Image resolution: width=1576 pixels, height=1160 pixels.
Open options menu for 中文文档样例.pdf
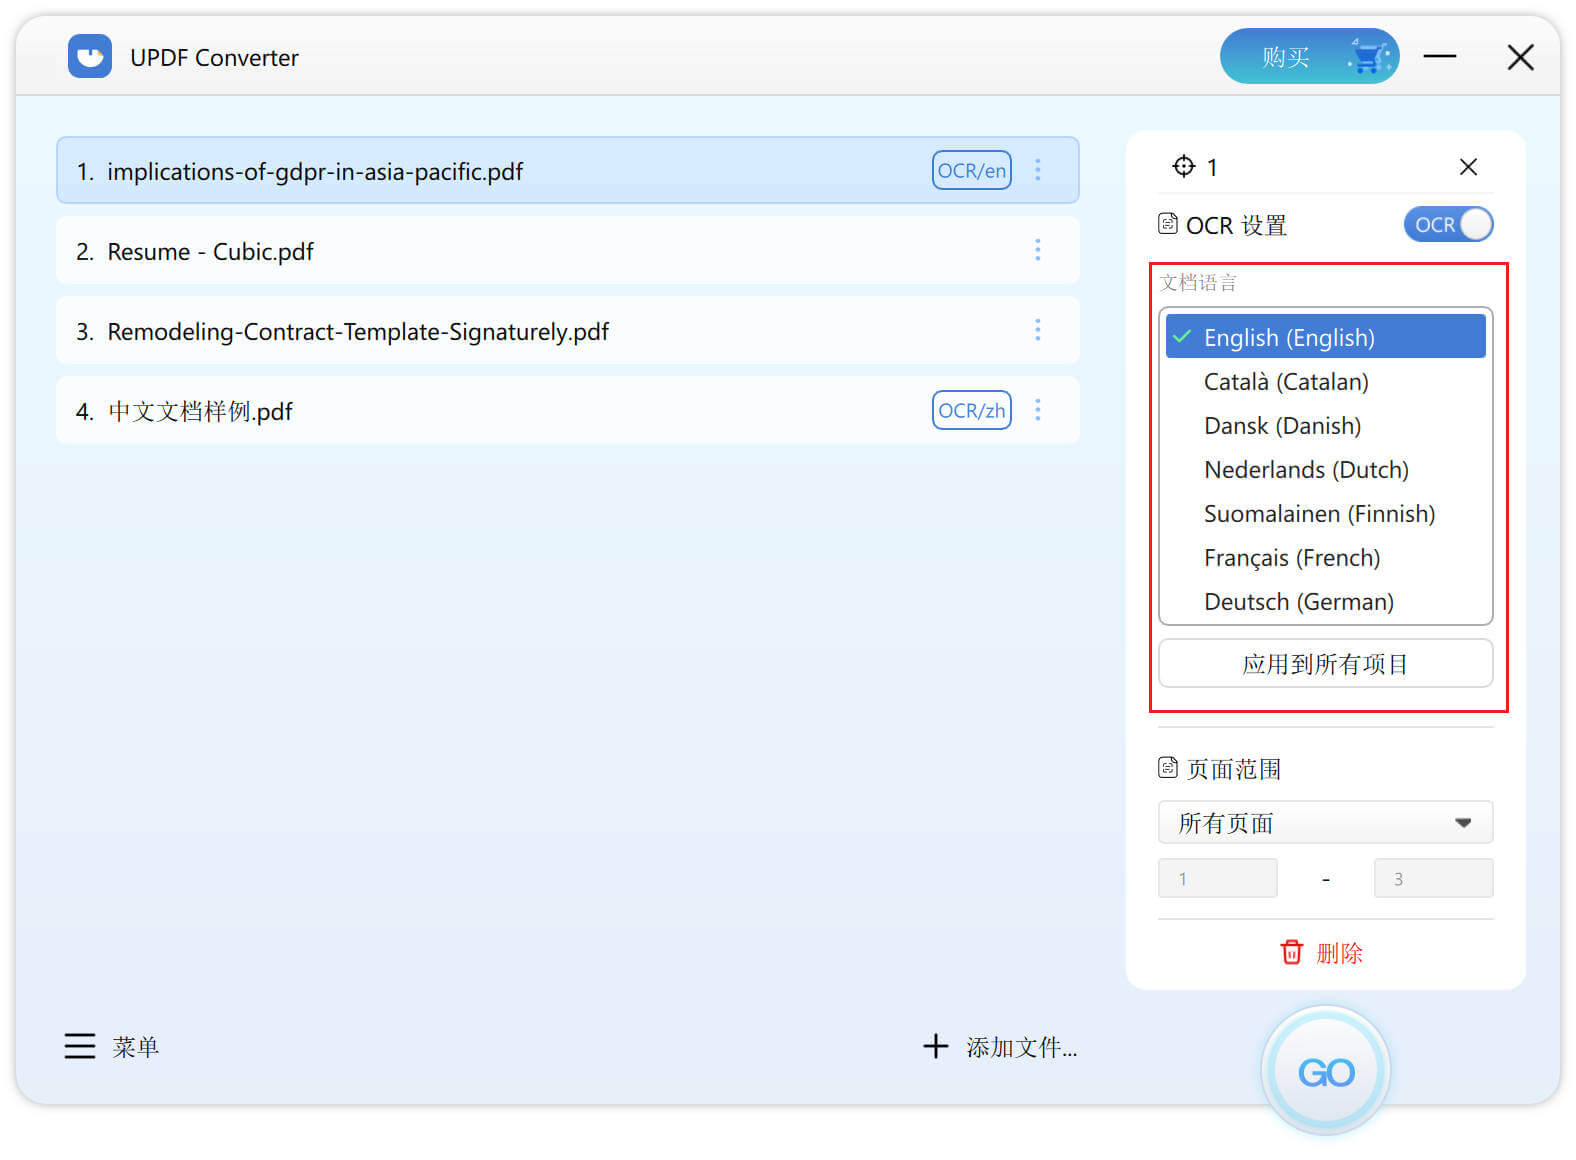pos(1038,410)
